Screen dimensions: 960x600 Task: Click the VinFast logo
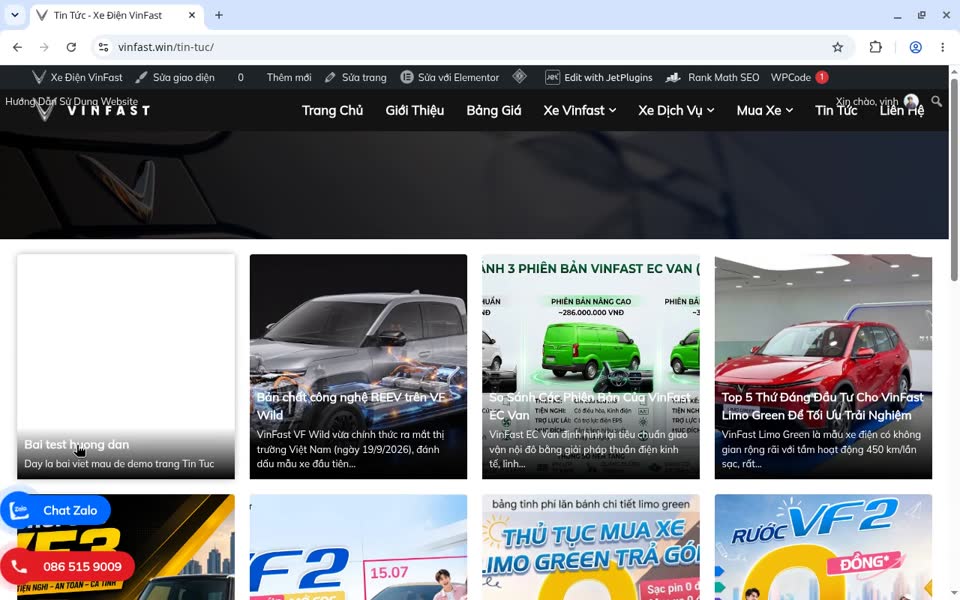click(x=92, y=111)
